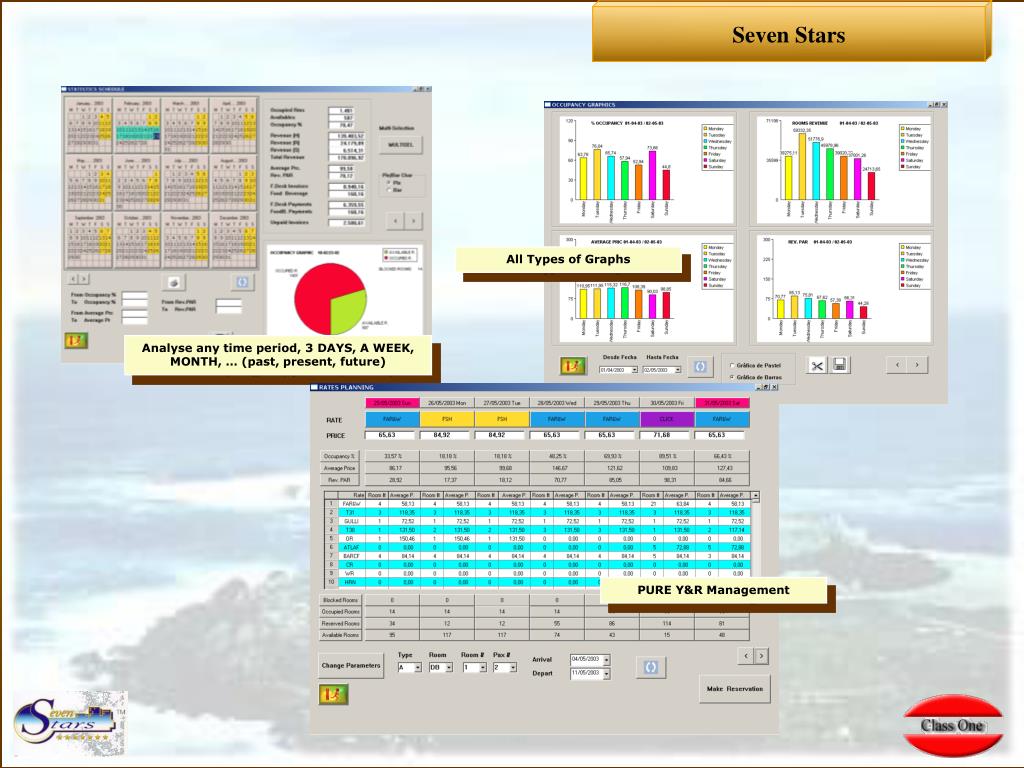Screen dimensions: 1024x768
Task: Select the BARCF row in the rates table
Action: tap(537, 556)
